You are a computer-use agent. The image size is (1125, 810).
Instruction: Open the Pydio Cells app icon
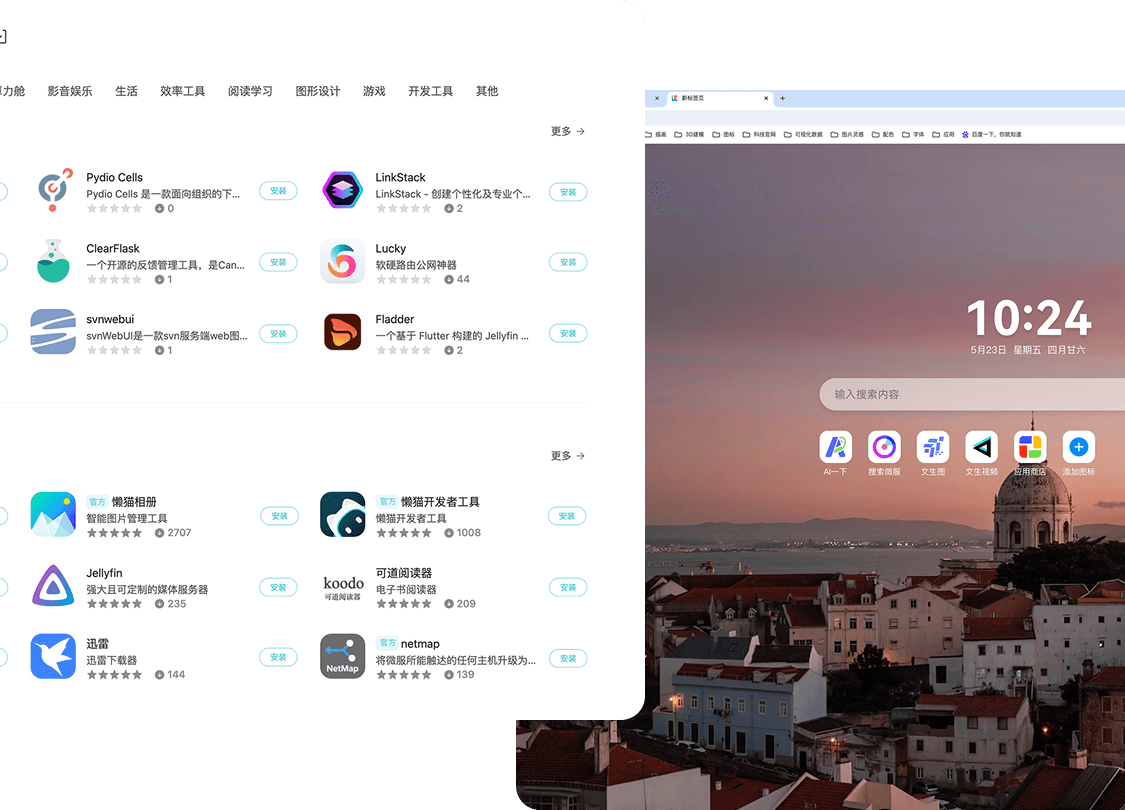pos(53,190)
